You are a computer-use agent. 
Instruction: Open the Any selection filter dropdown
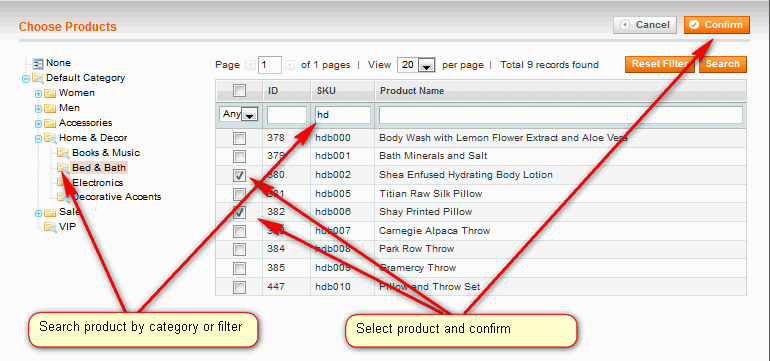tap(238, 114)
